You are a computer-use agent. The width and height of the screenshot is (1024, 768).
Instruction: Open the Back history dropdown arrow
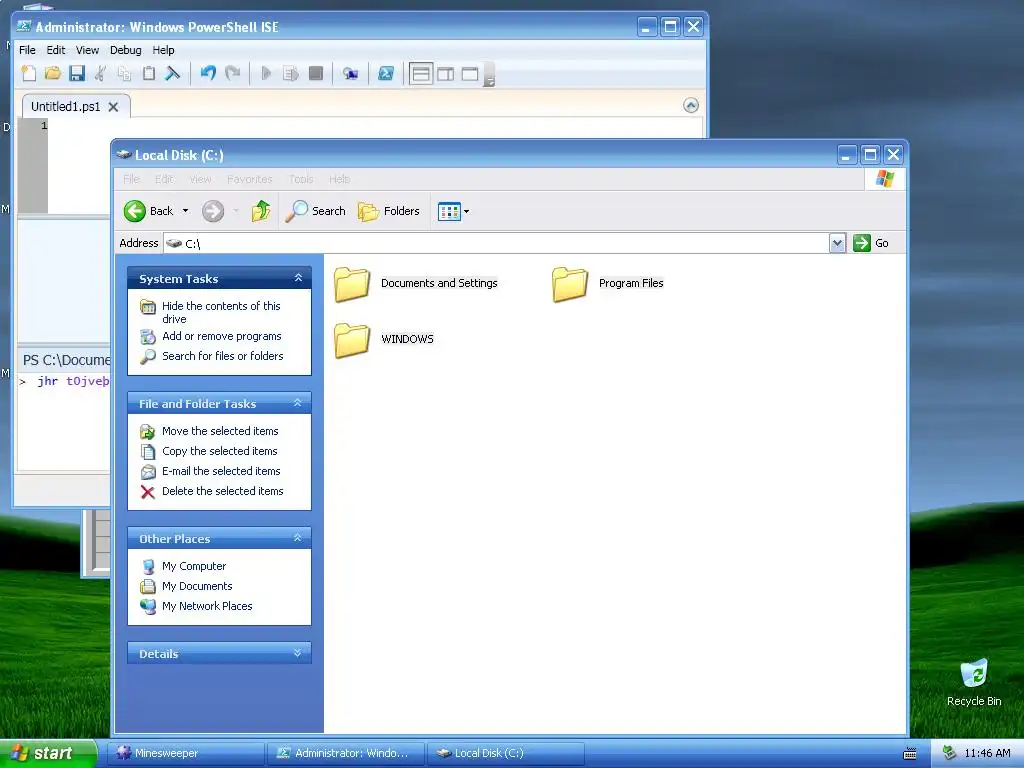[x=185, y=211]
